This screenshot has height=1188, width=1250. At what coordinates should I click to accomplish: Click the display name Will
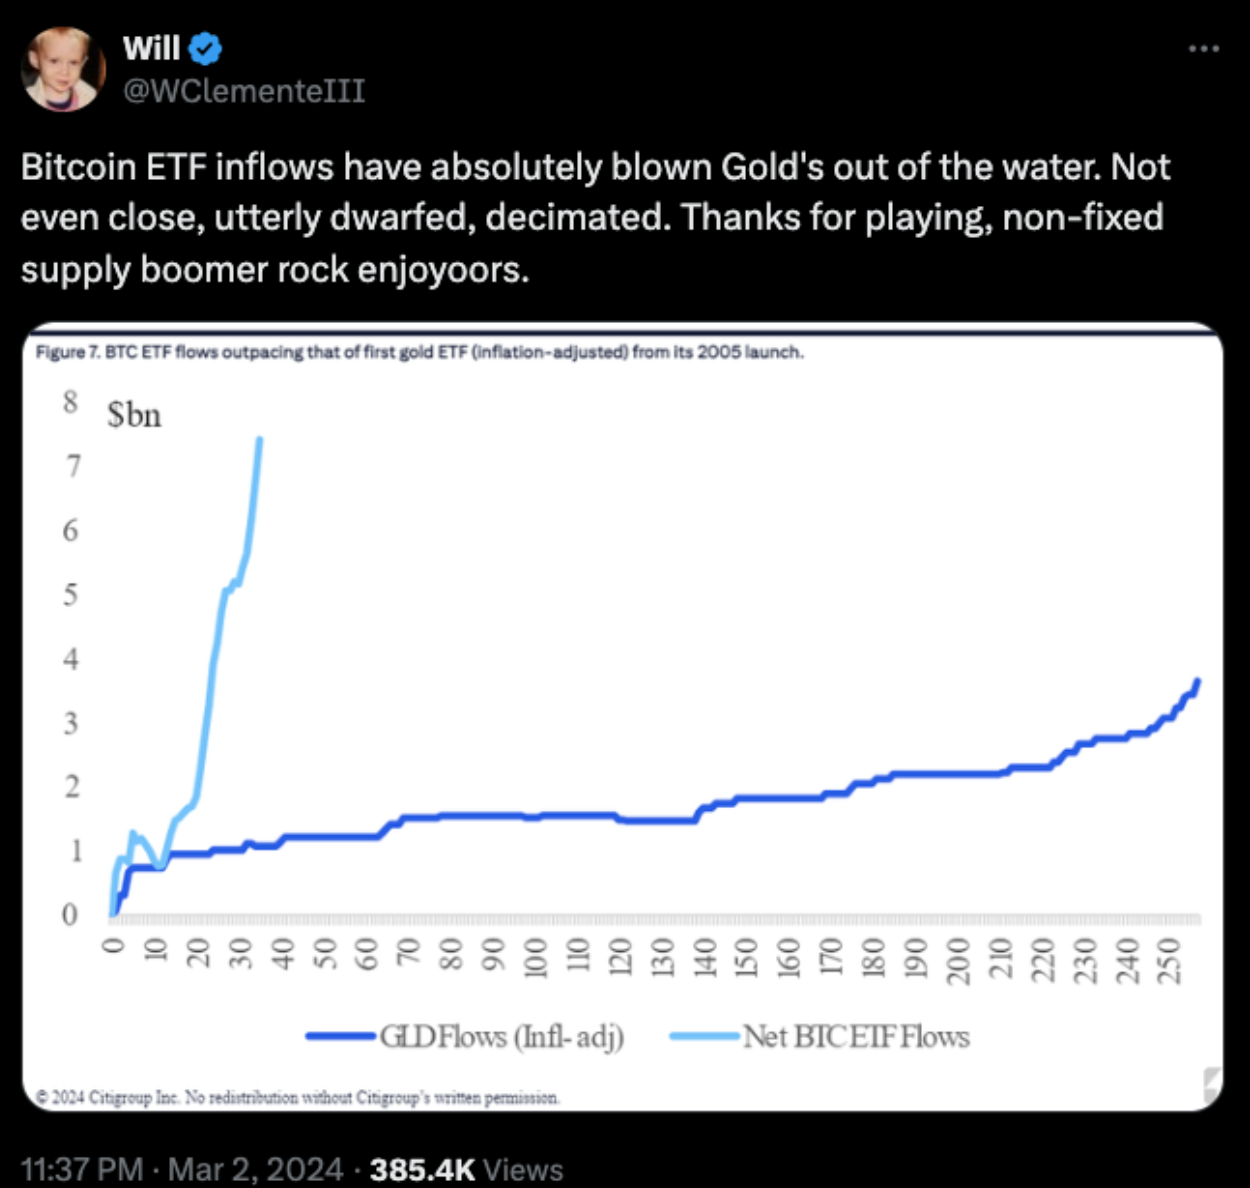(x=152, y=48)
